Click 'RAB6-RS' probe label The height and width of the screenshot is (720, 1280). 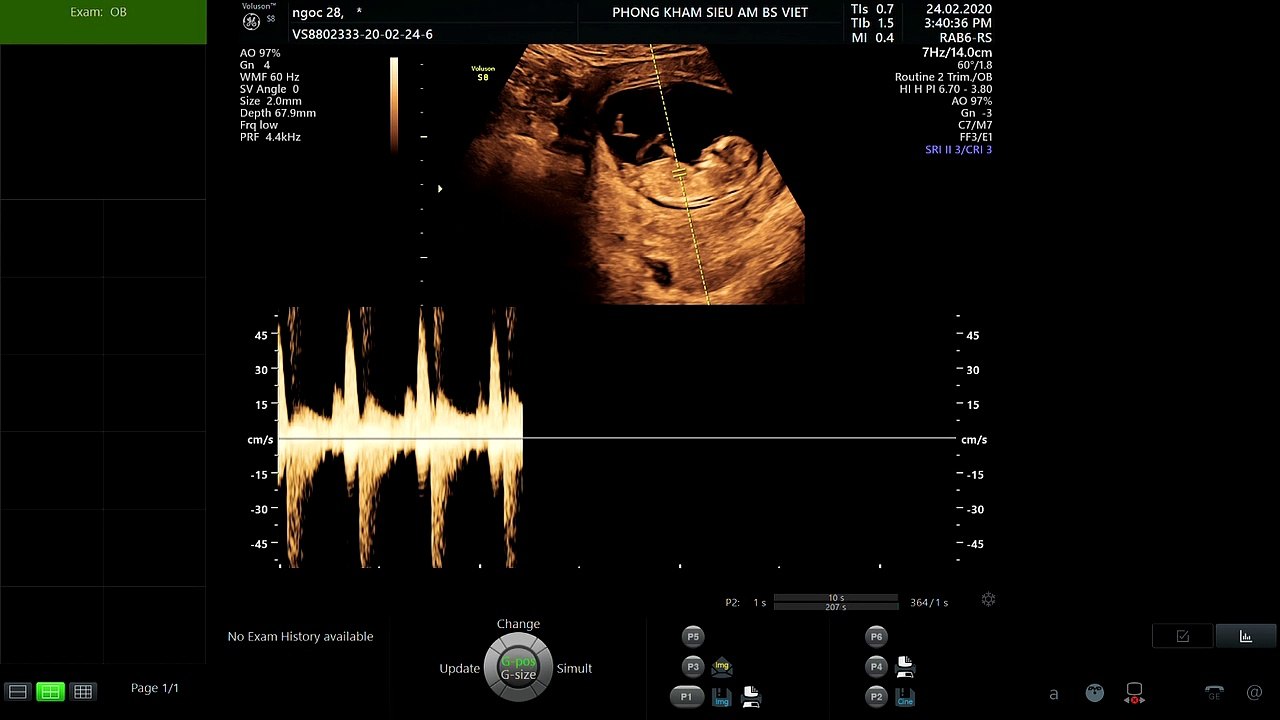click(x=966, y=38)
